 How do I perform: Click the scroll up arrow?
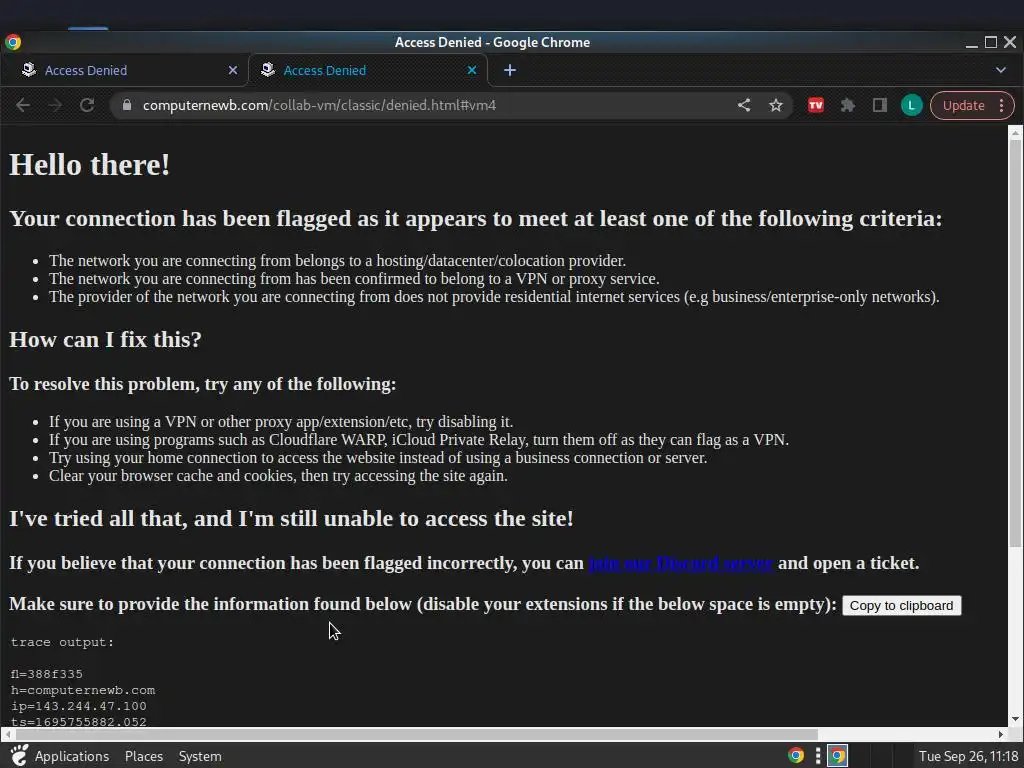click(x=1015, y=133)
